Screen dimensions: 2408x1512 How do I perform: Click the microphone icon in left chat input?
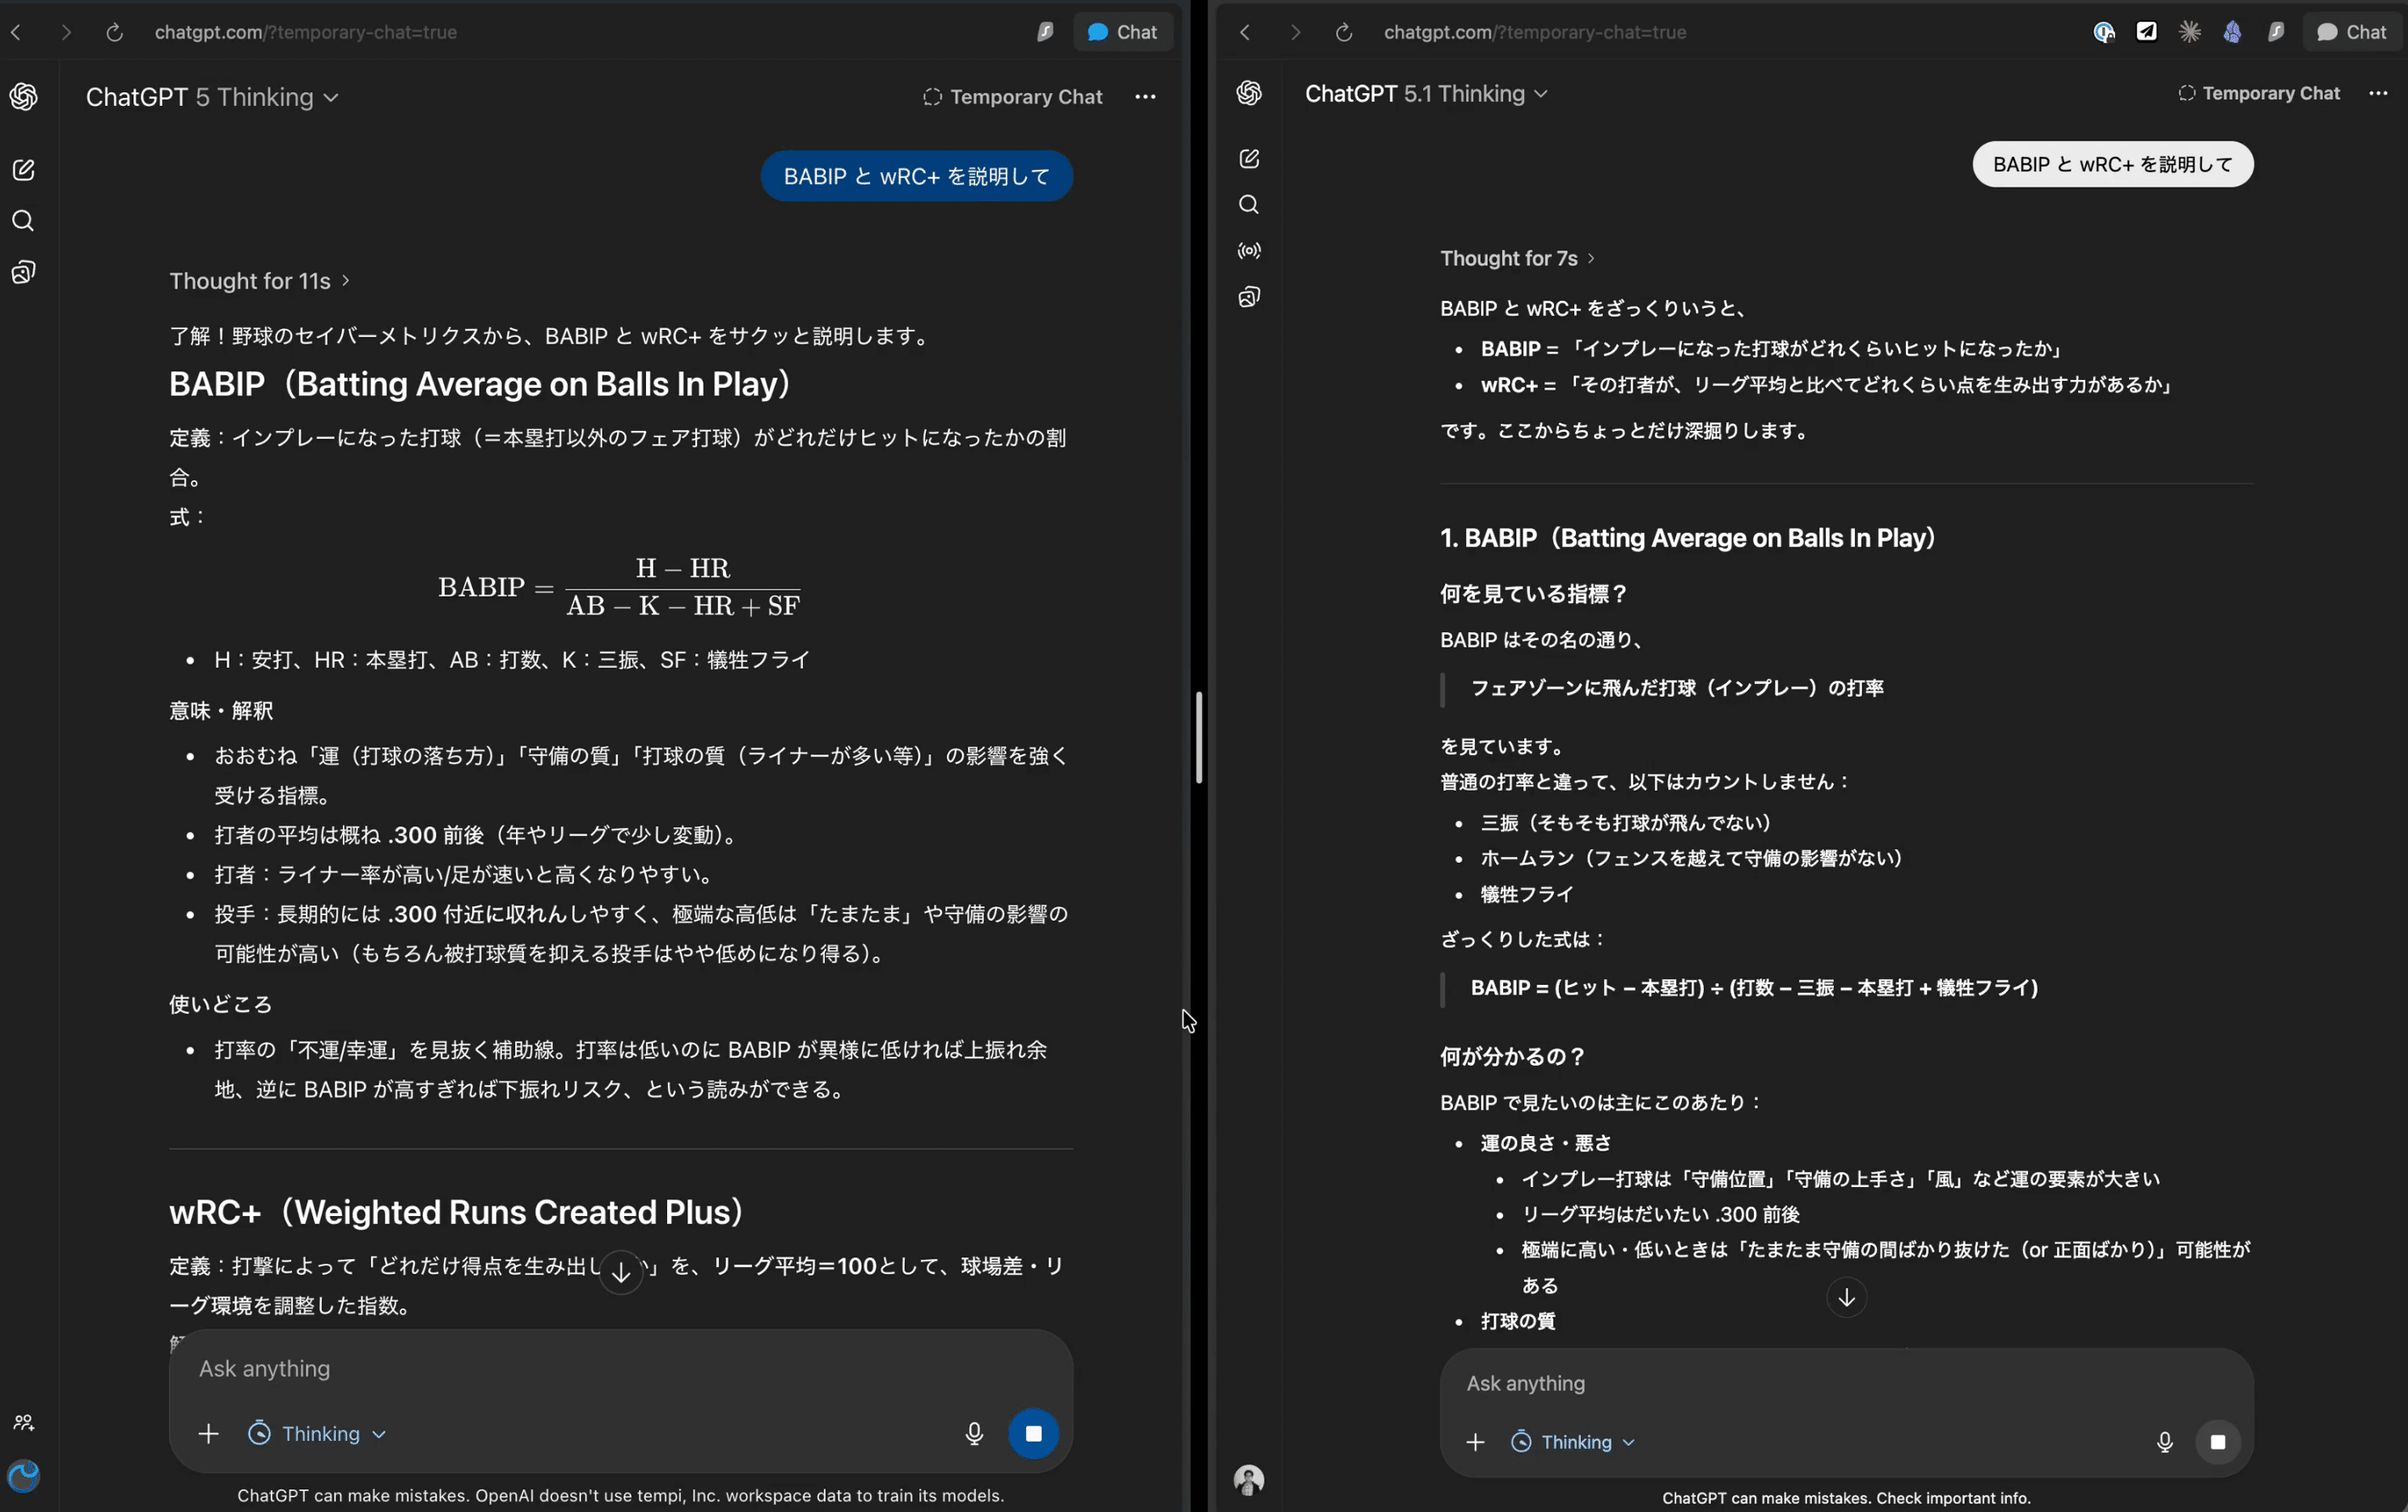(974, 1433)
